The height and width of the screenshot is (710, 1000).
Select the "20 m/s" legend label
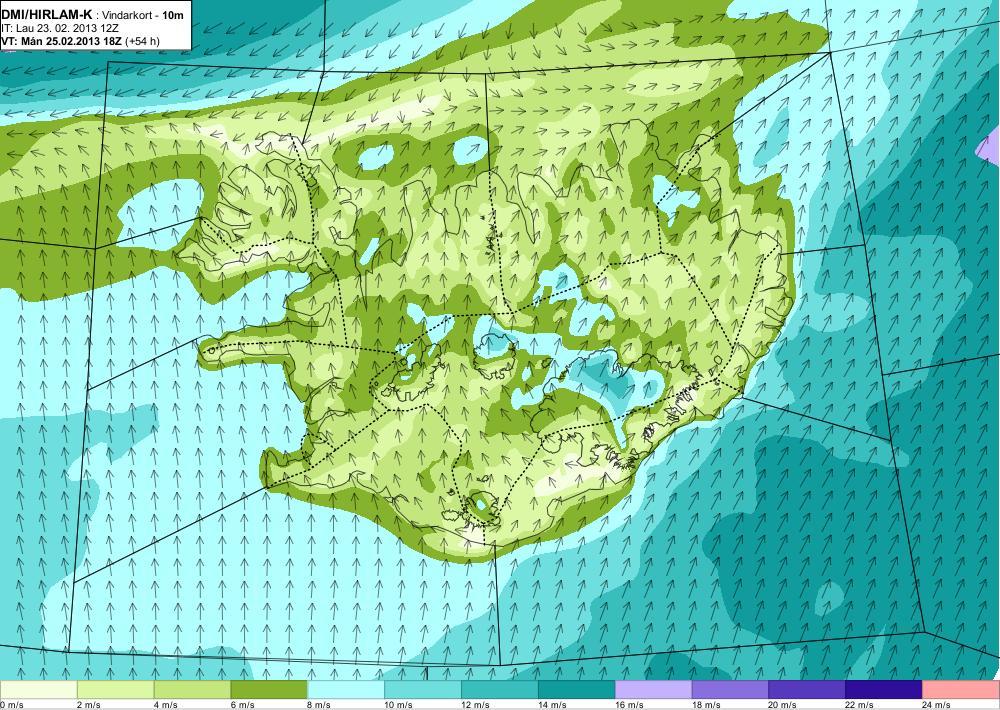pos(783,705)
